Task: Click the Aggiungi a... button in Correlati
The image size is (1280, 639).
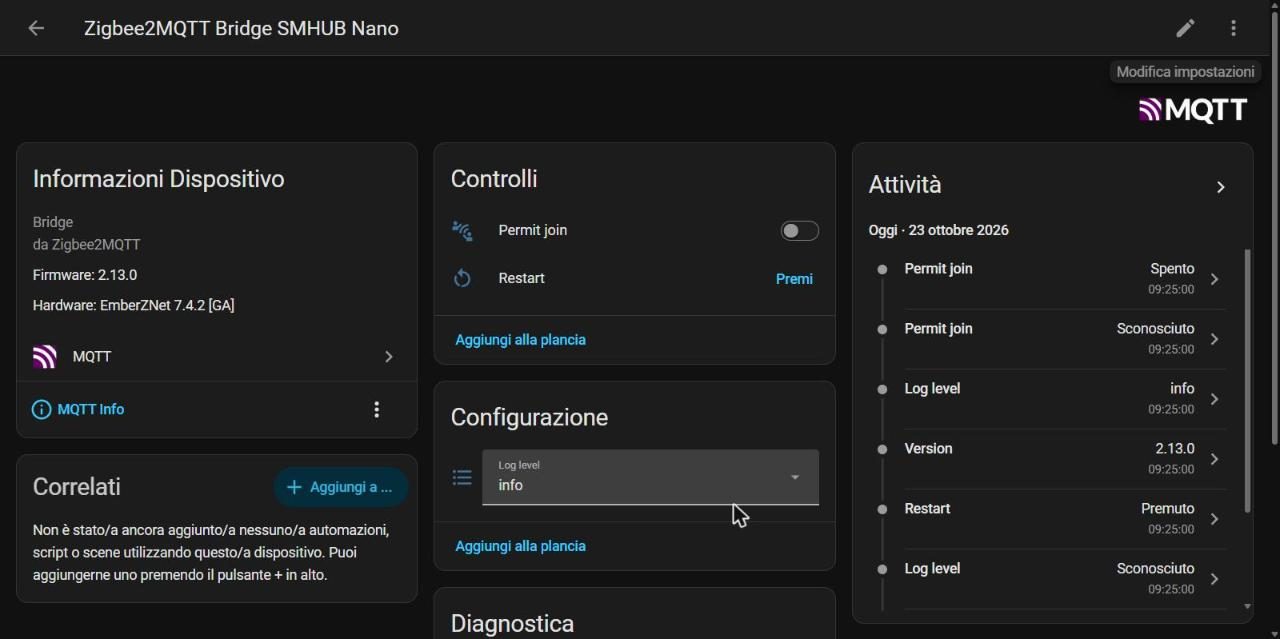Action: pyautogui.click(x=341, y=487)
